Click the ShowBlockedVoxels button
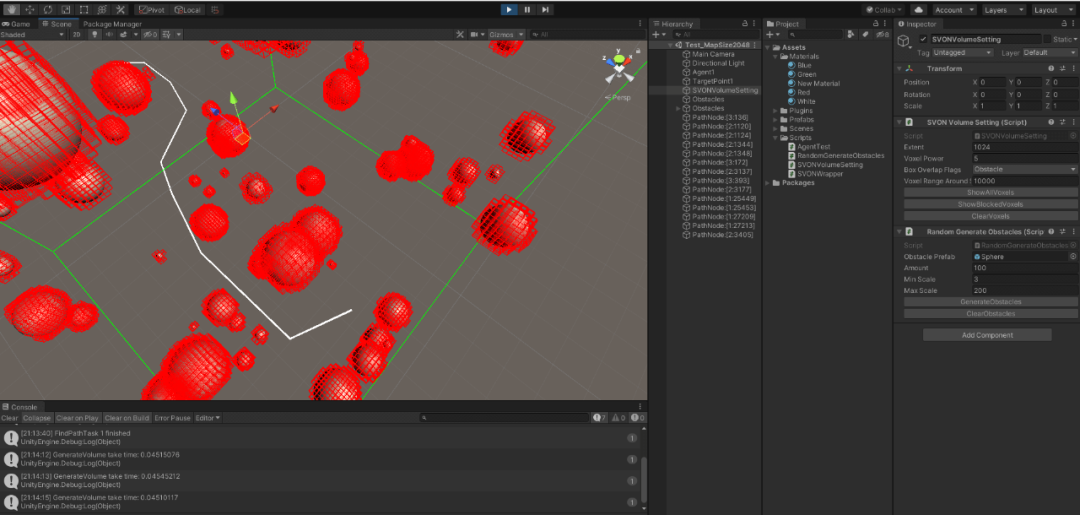The height and width of the screenshot is (515, 1080). 990,204
